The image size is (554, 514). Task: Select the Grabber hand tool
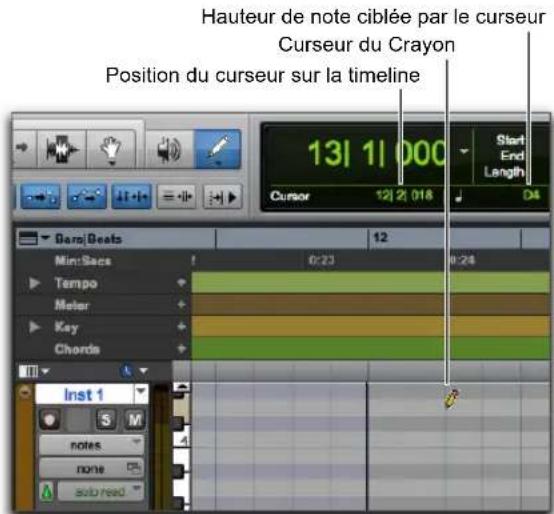click(111, 149)
